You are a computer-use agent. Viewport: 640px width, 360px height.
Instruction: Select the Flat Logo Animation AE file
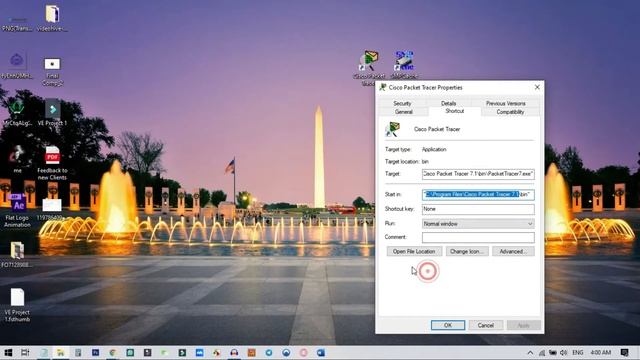17,210
